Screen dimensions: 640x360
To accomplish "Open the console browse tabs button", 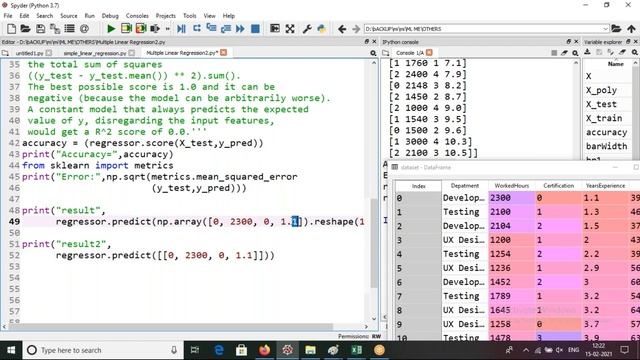I will click(386, 53).
